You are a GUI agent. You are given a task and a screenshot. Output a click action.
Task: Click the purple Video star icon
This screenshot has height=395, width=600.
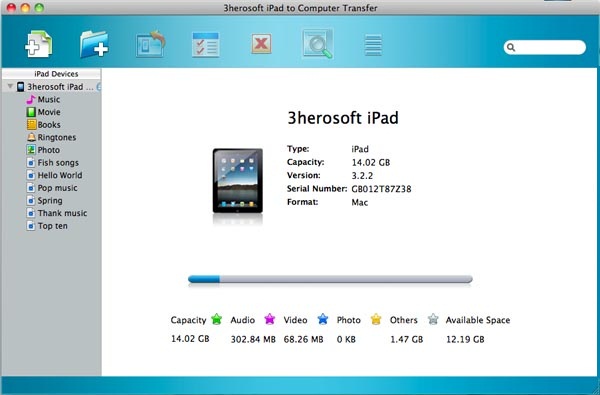[x=270, y=319]
